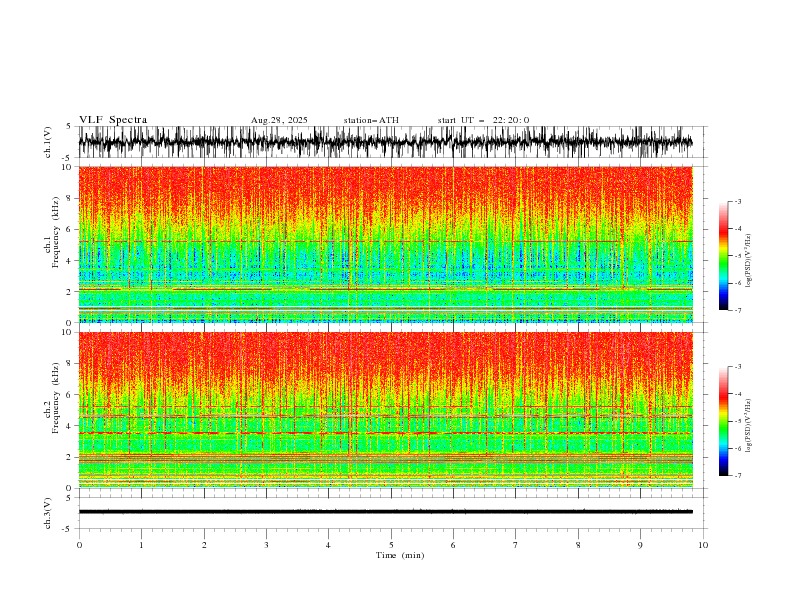This screenshot has height=612, width=792.
Task: Click the time axis tick label '5'
Action: [391, 545]
